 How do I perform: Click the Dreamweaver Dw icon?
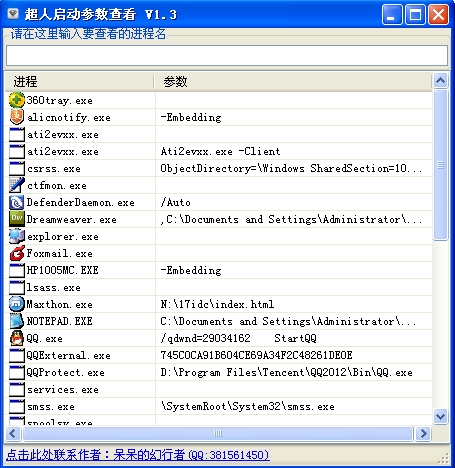point(17,219)
